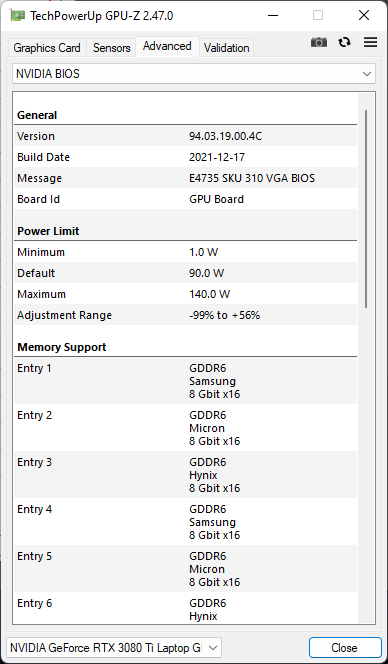This screenshot has height=664, width=388.
Task: Select the BIOS Version row
Action: (x=186, y=136)
